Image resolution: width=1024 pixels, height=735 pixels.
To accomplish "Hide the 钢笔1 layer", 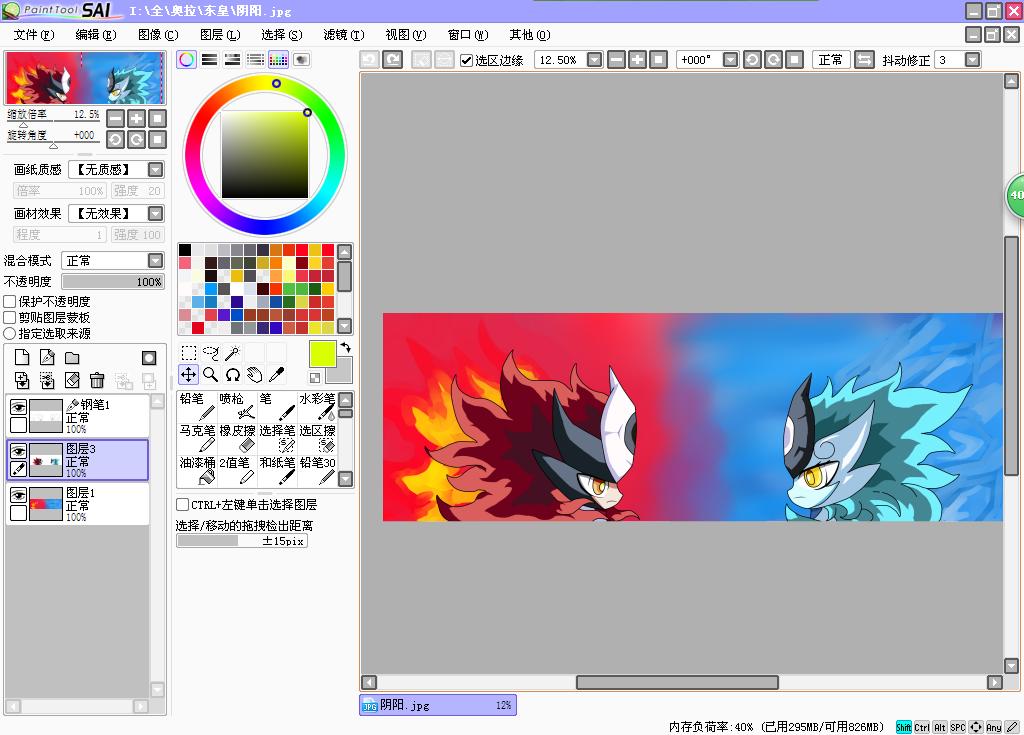I will point(18,408).
